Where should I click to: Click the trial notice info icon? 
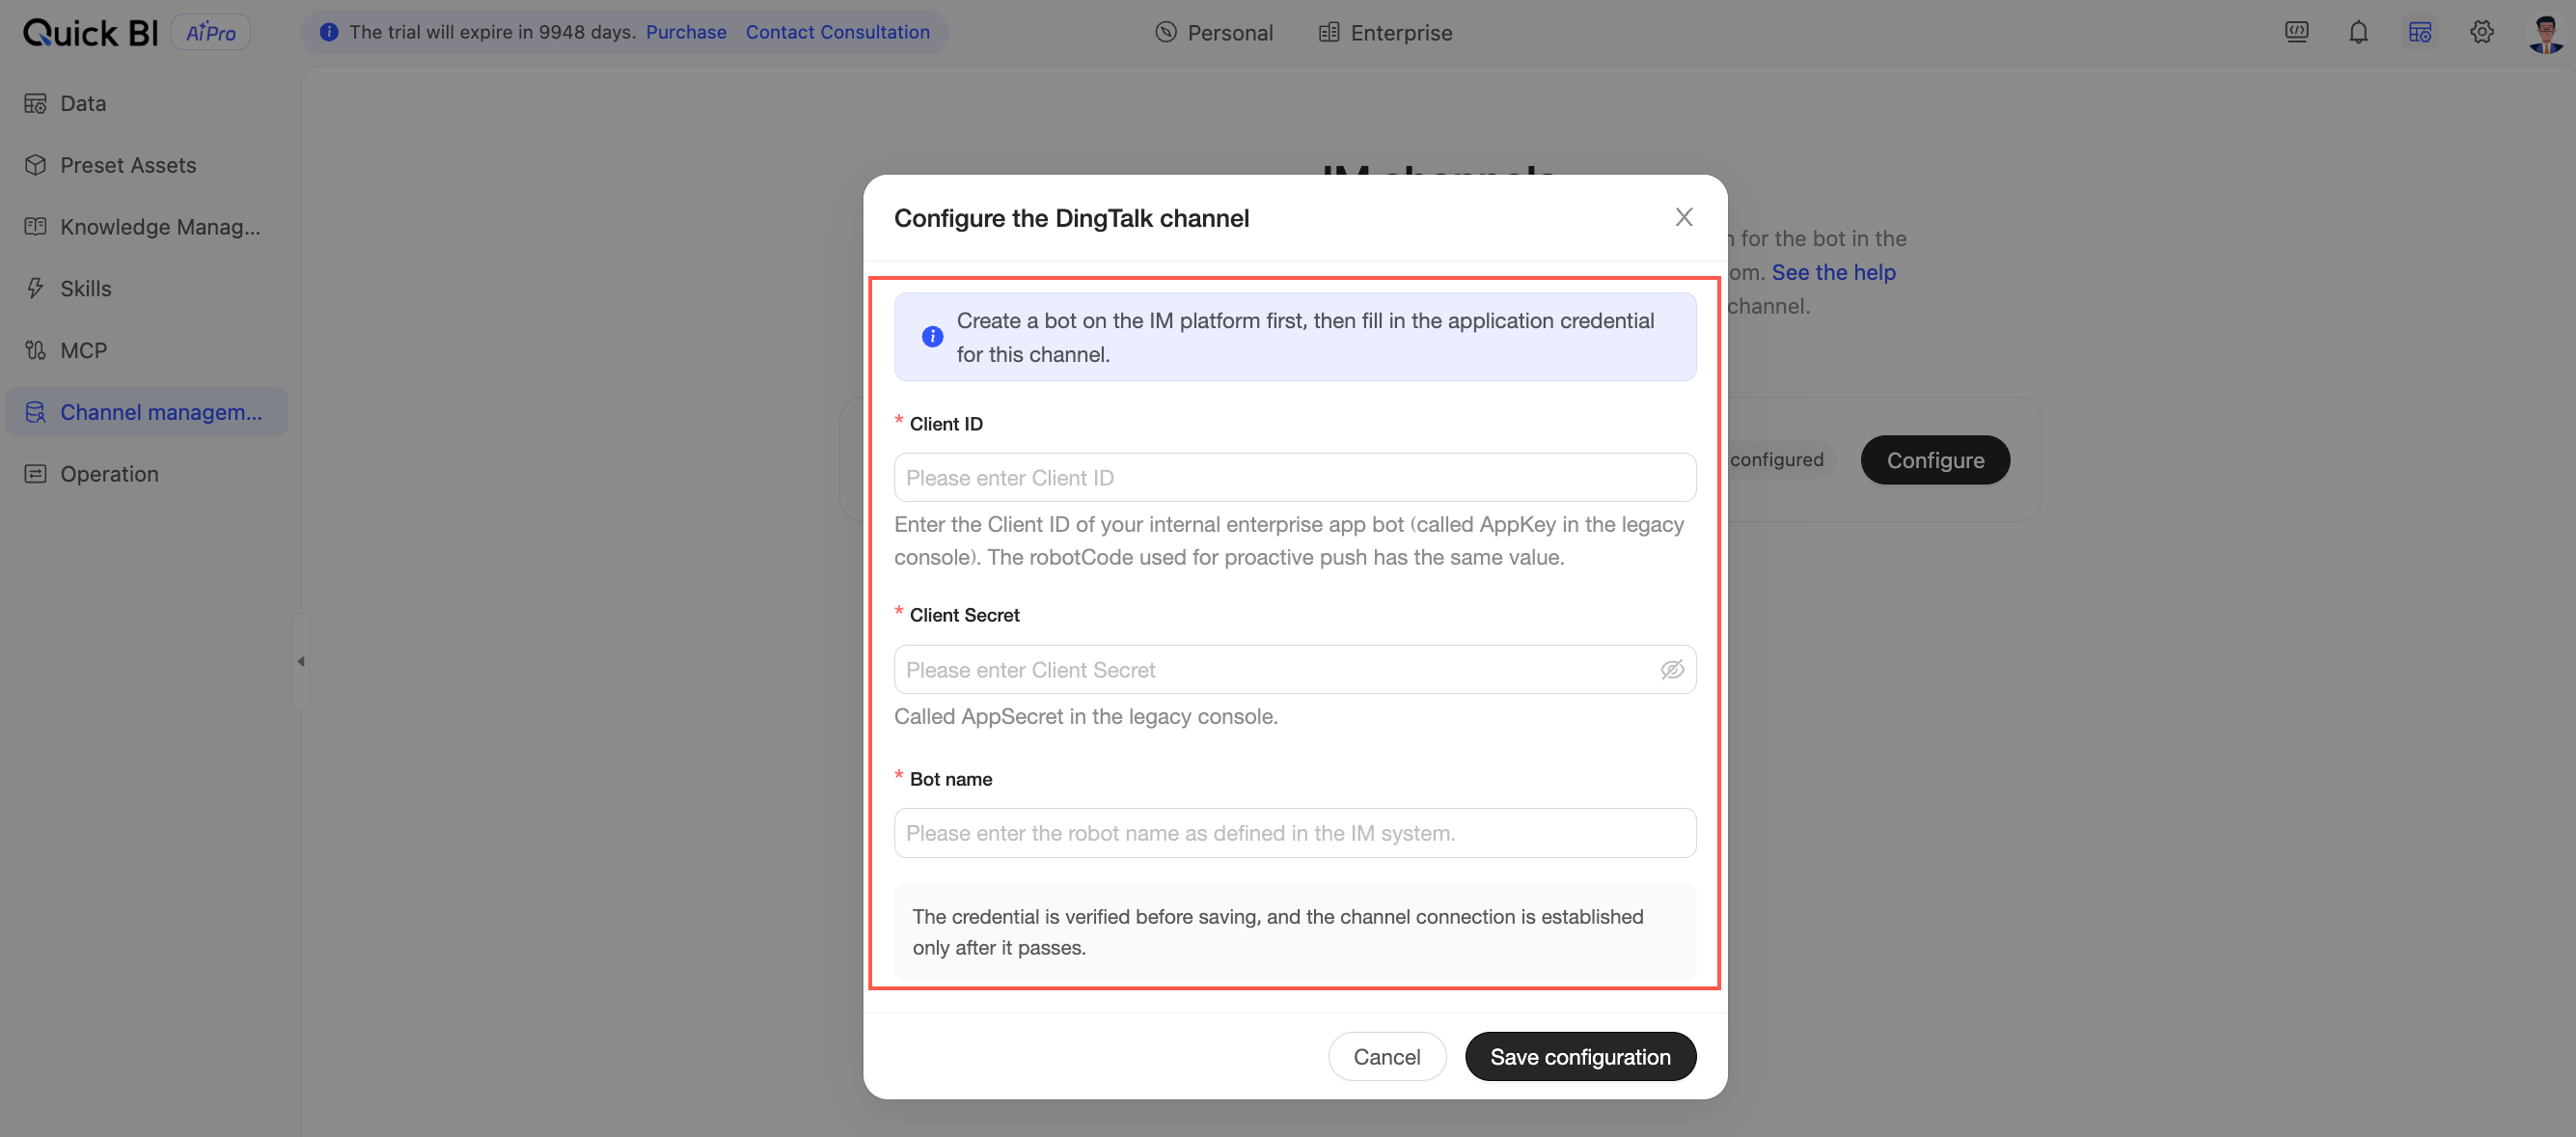(x=329, y=32)
